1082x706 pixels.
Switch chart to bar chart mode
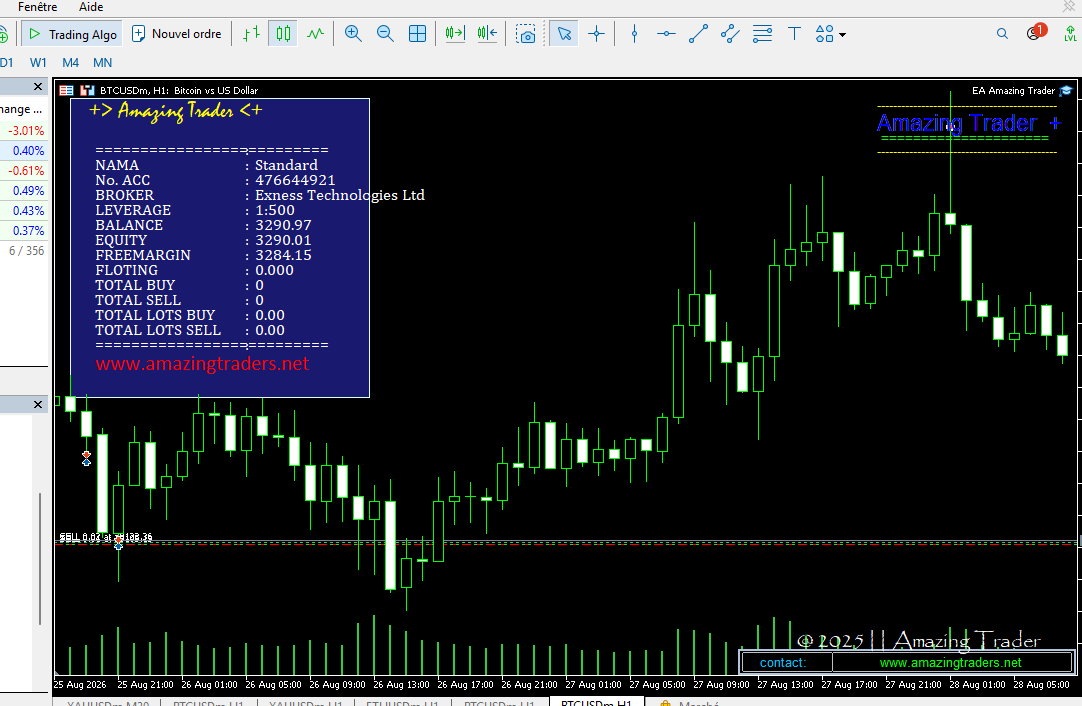pyautogui.click(x=252, y=34)
